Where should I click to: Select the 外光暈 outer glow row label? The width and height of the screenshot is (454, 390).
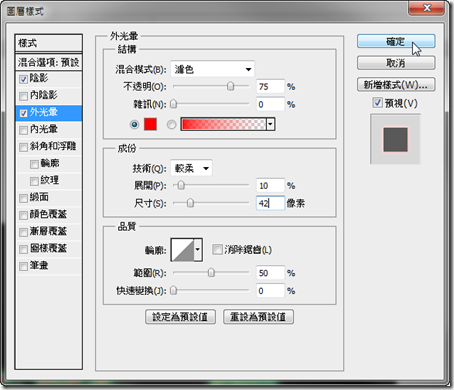point(44,112)
